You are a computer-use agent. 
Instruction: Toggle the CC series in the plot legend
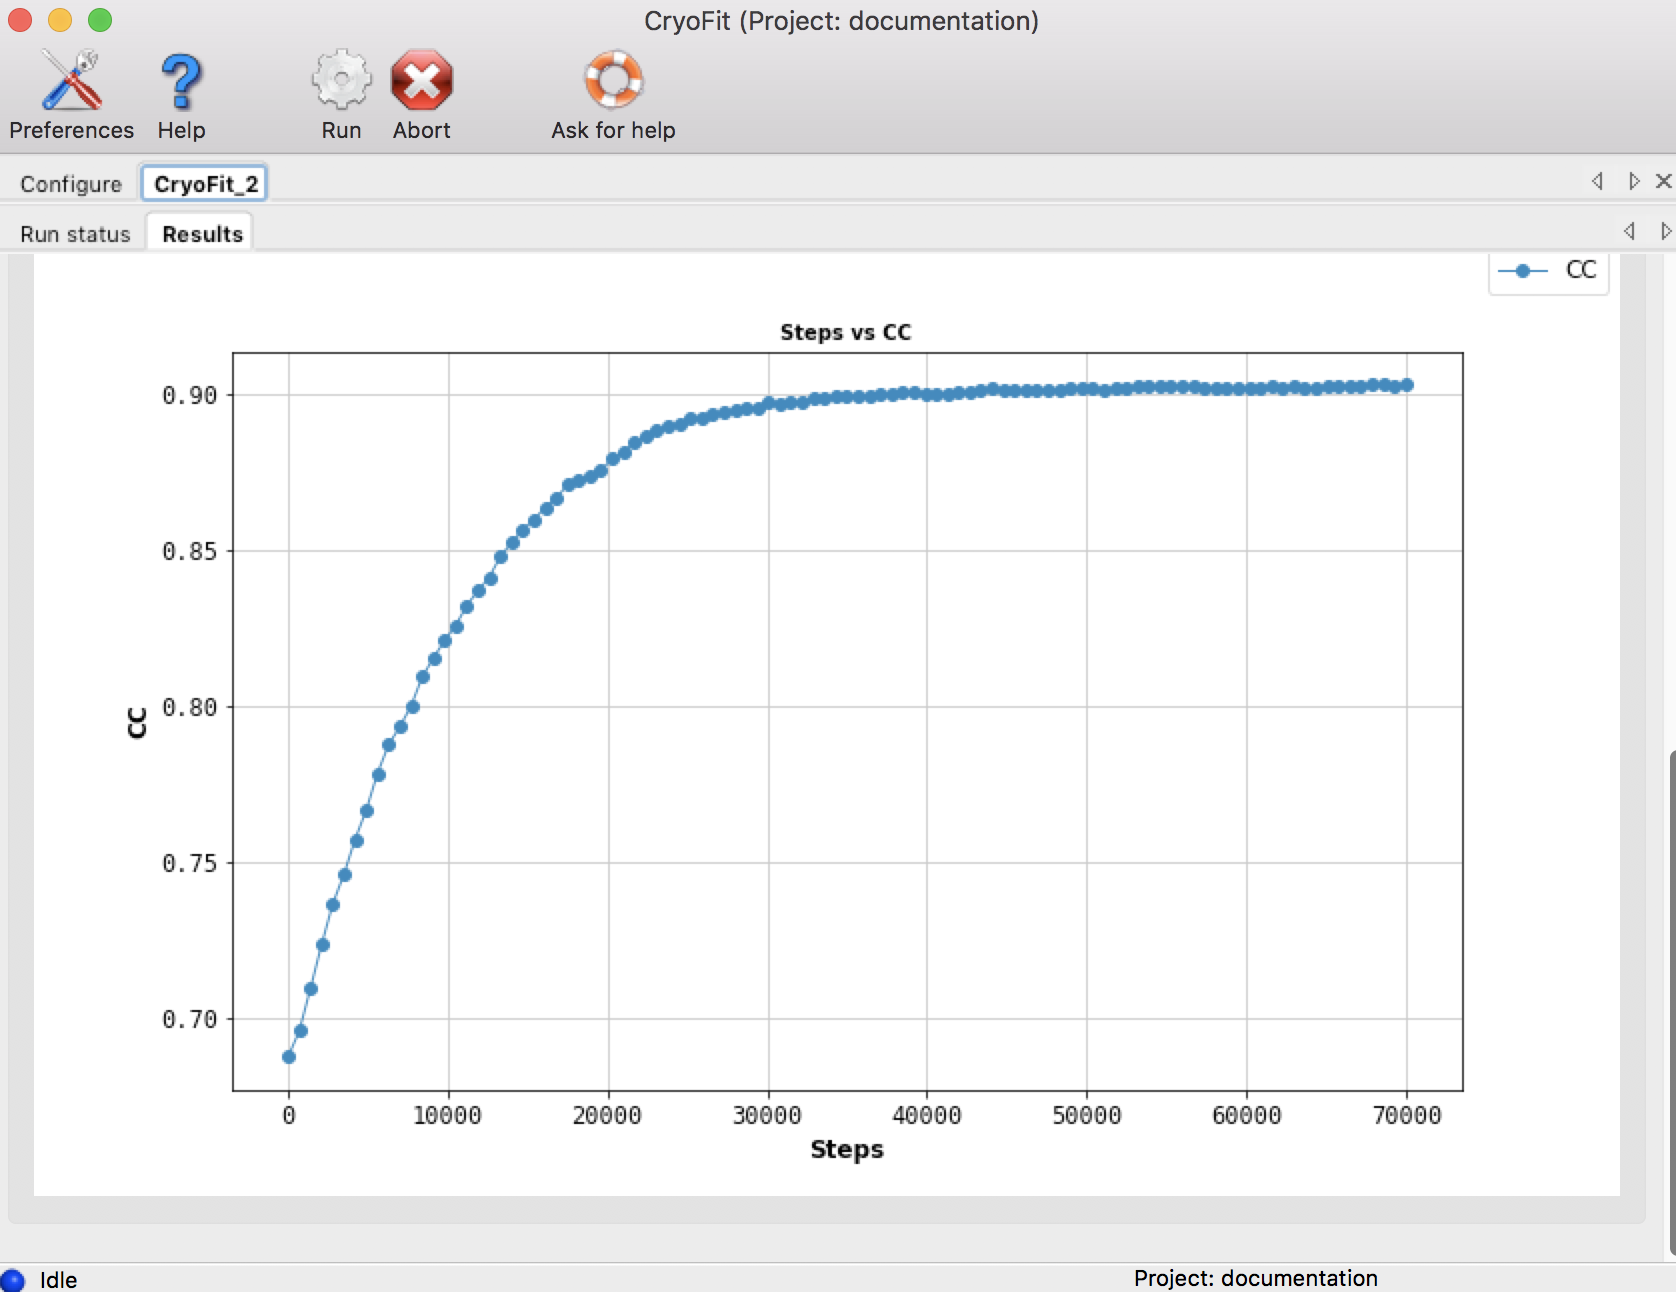click(1548, 270)
